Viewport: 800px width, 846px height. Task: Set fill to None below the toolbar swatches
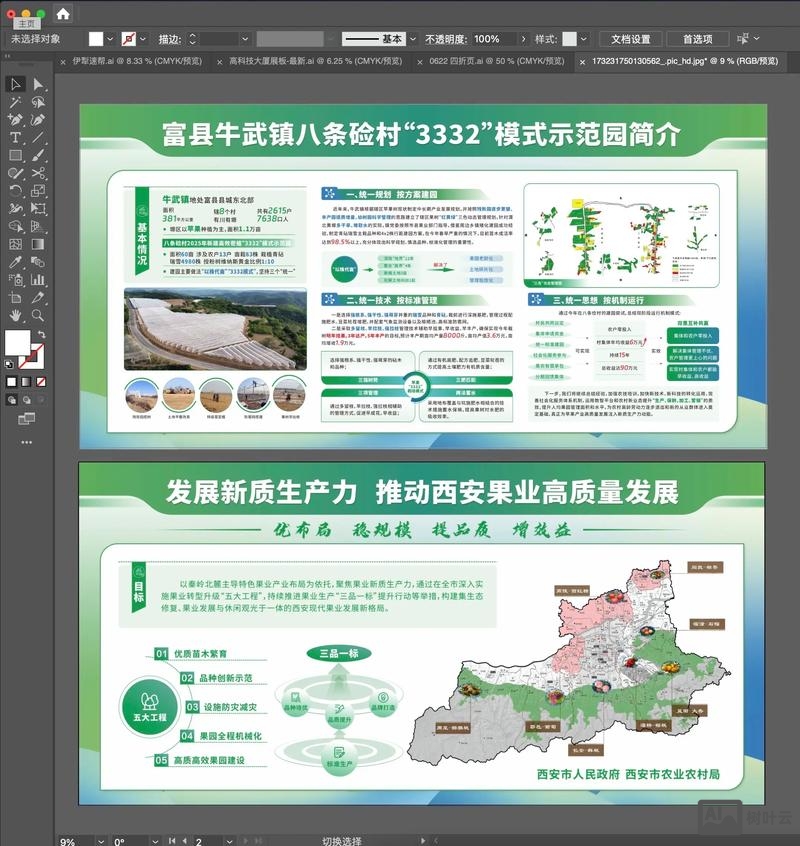(x=41, y=380)
